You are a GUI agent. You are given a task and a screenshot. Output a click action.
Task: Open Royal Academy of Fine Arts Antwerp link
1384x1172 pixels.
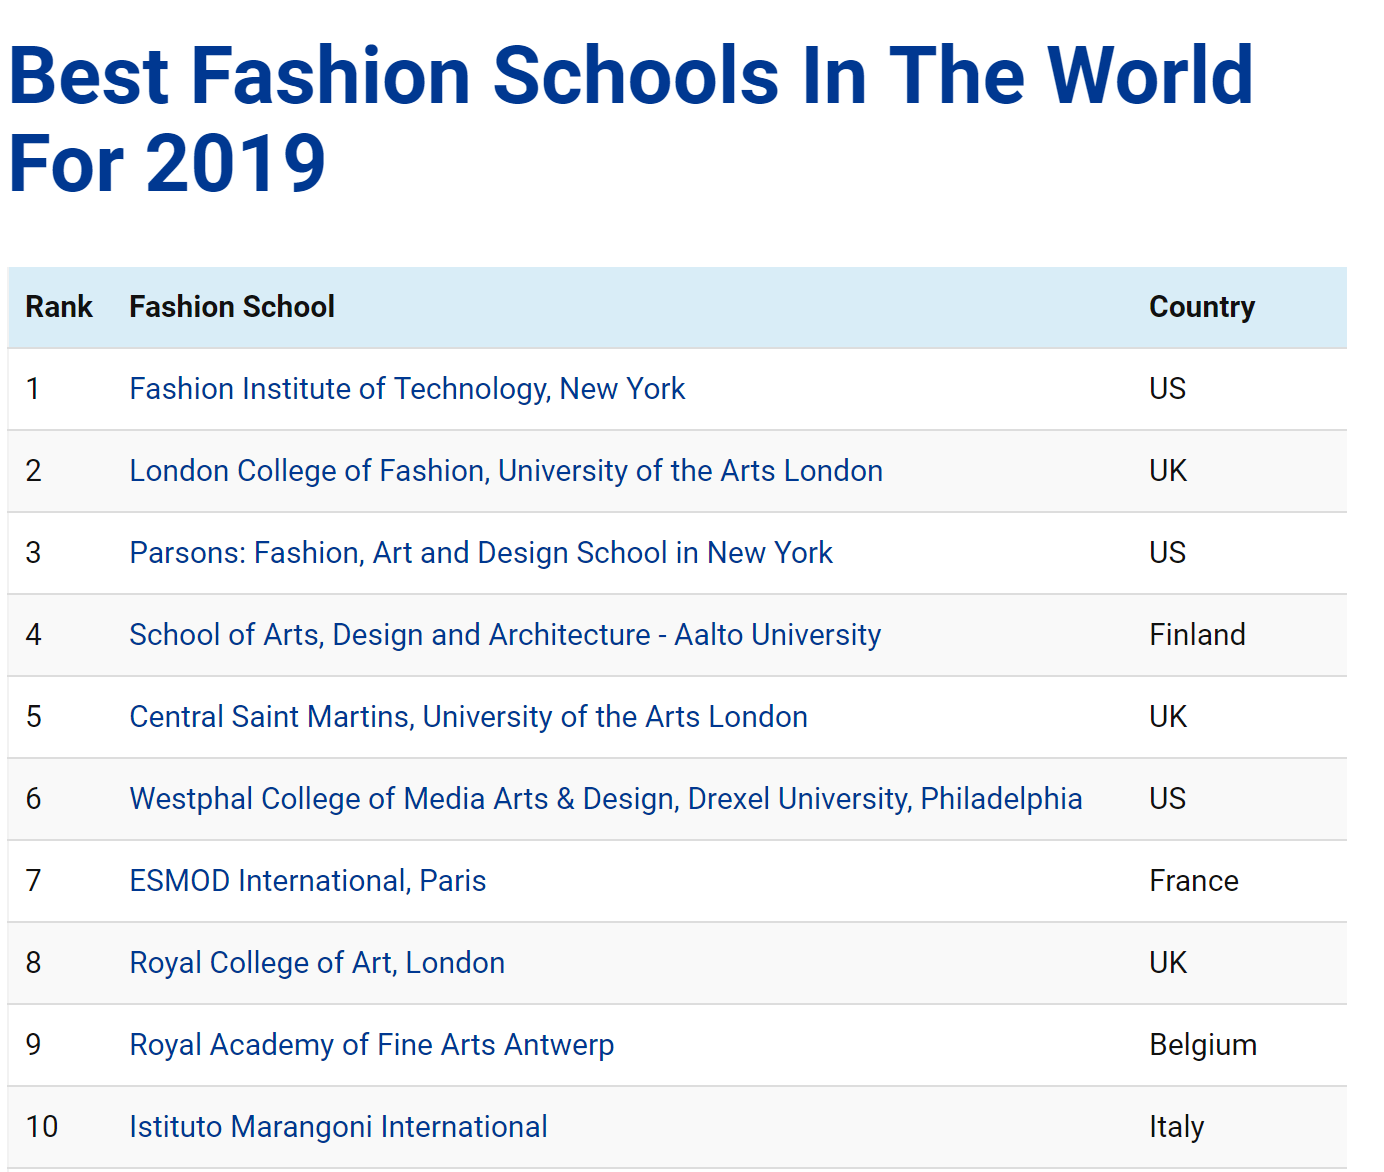(372, 1045)
